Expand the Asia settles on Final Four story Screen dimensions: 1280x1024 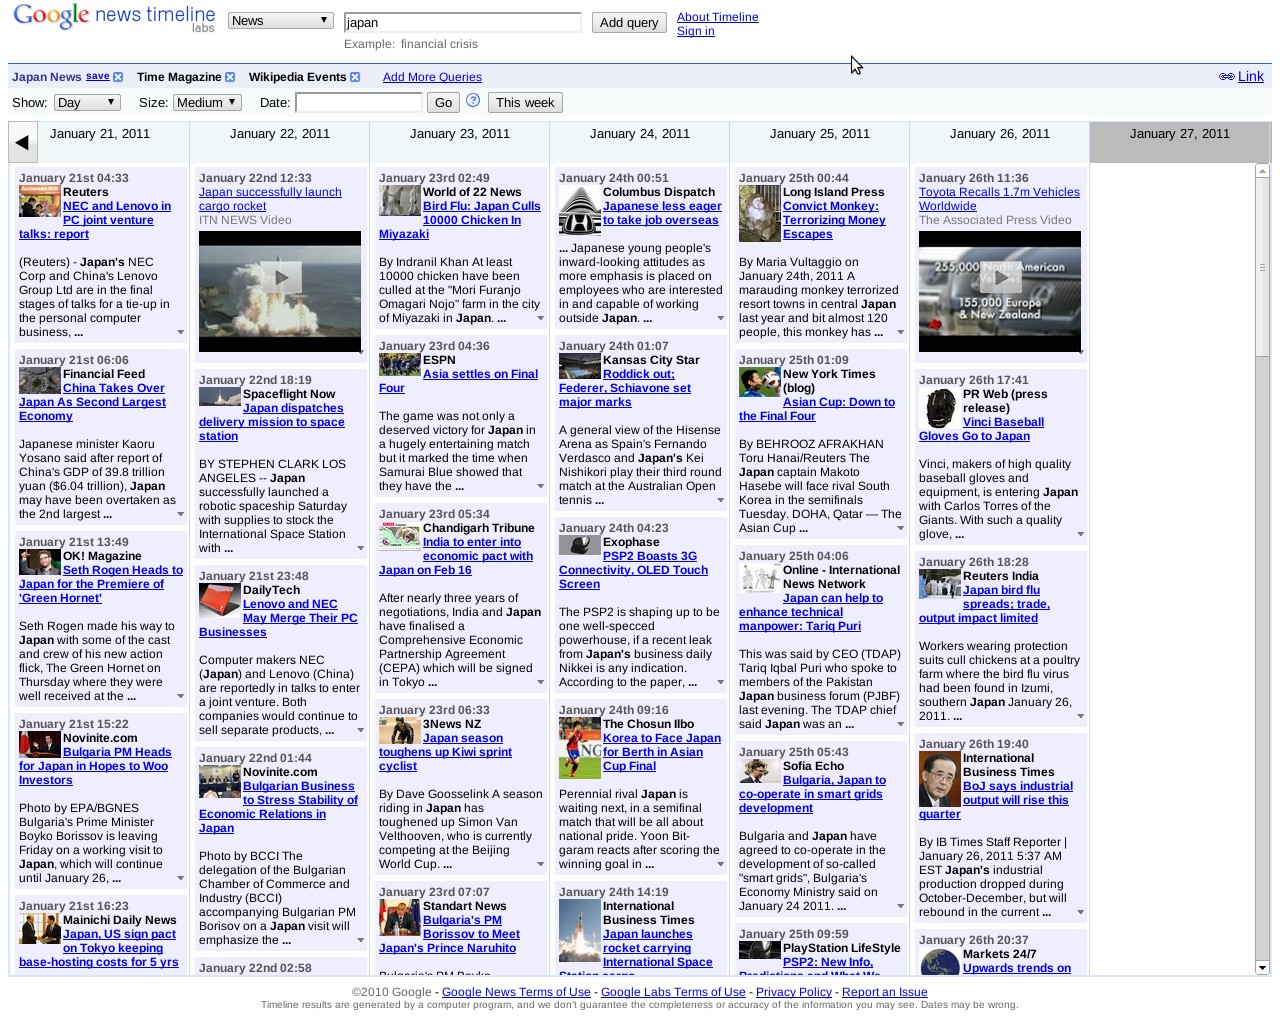540,486
